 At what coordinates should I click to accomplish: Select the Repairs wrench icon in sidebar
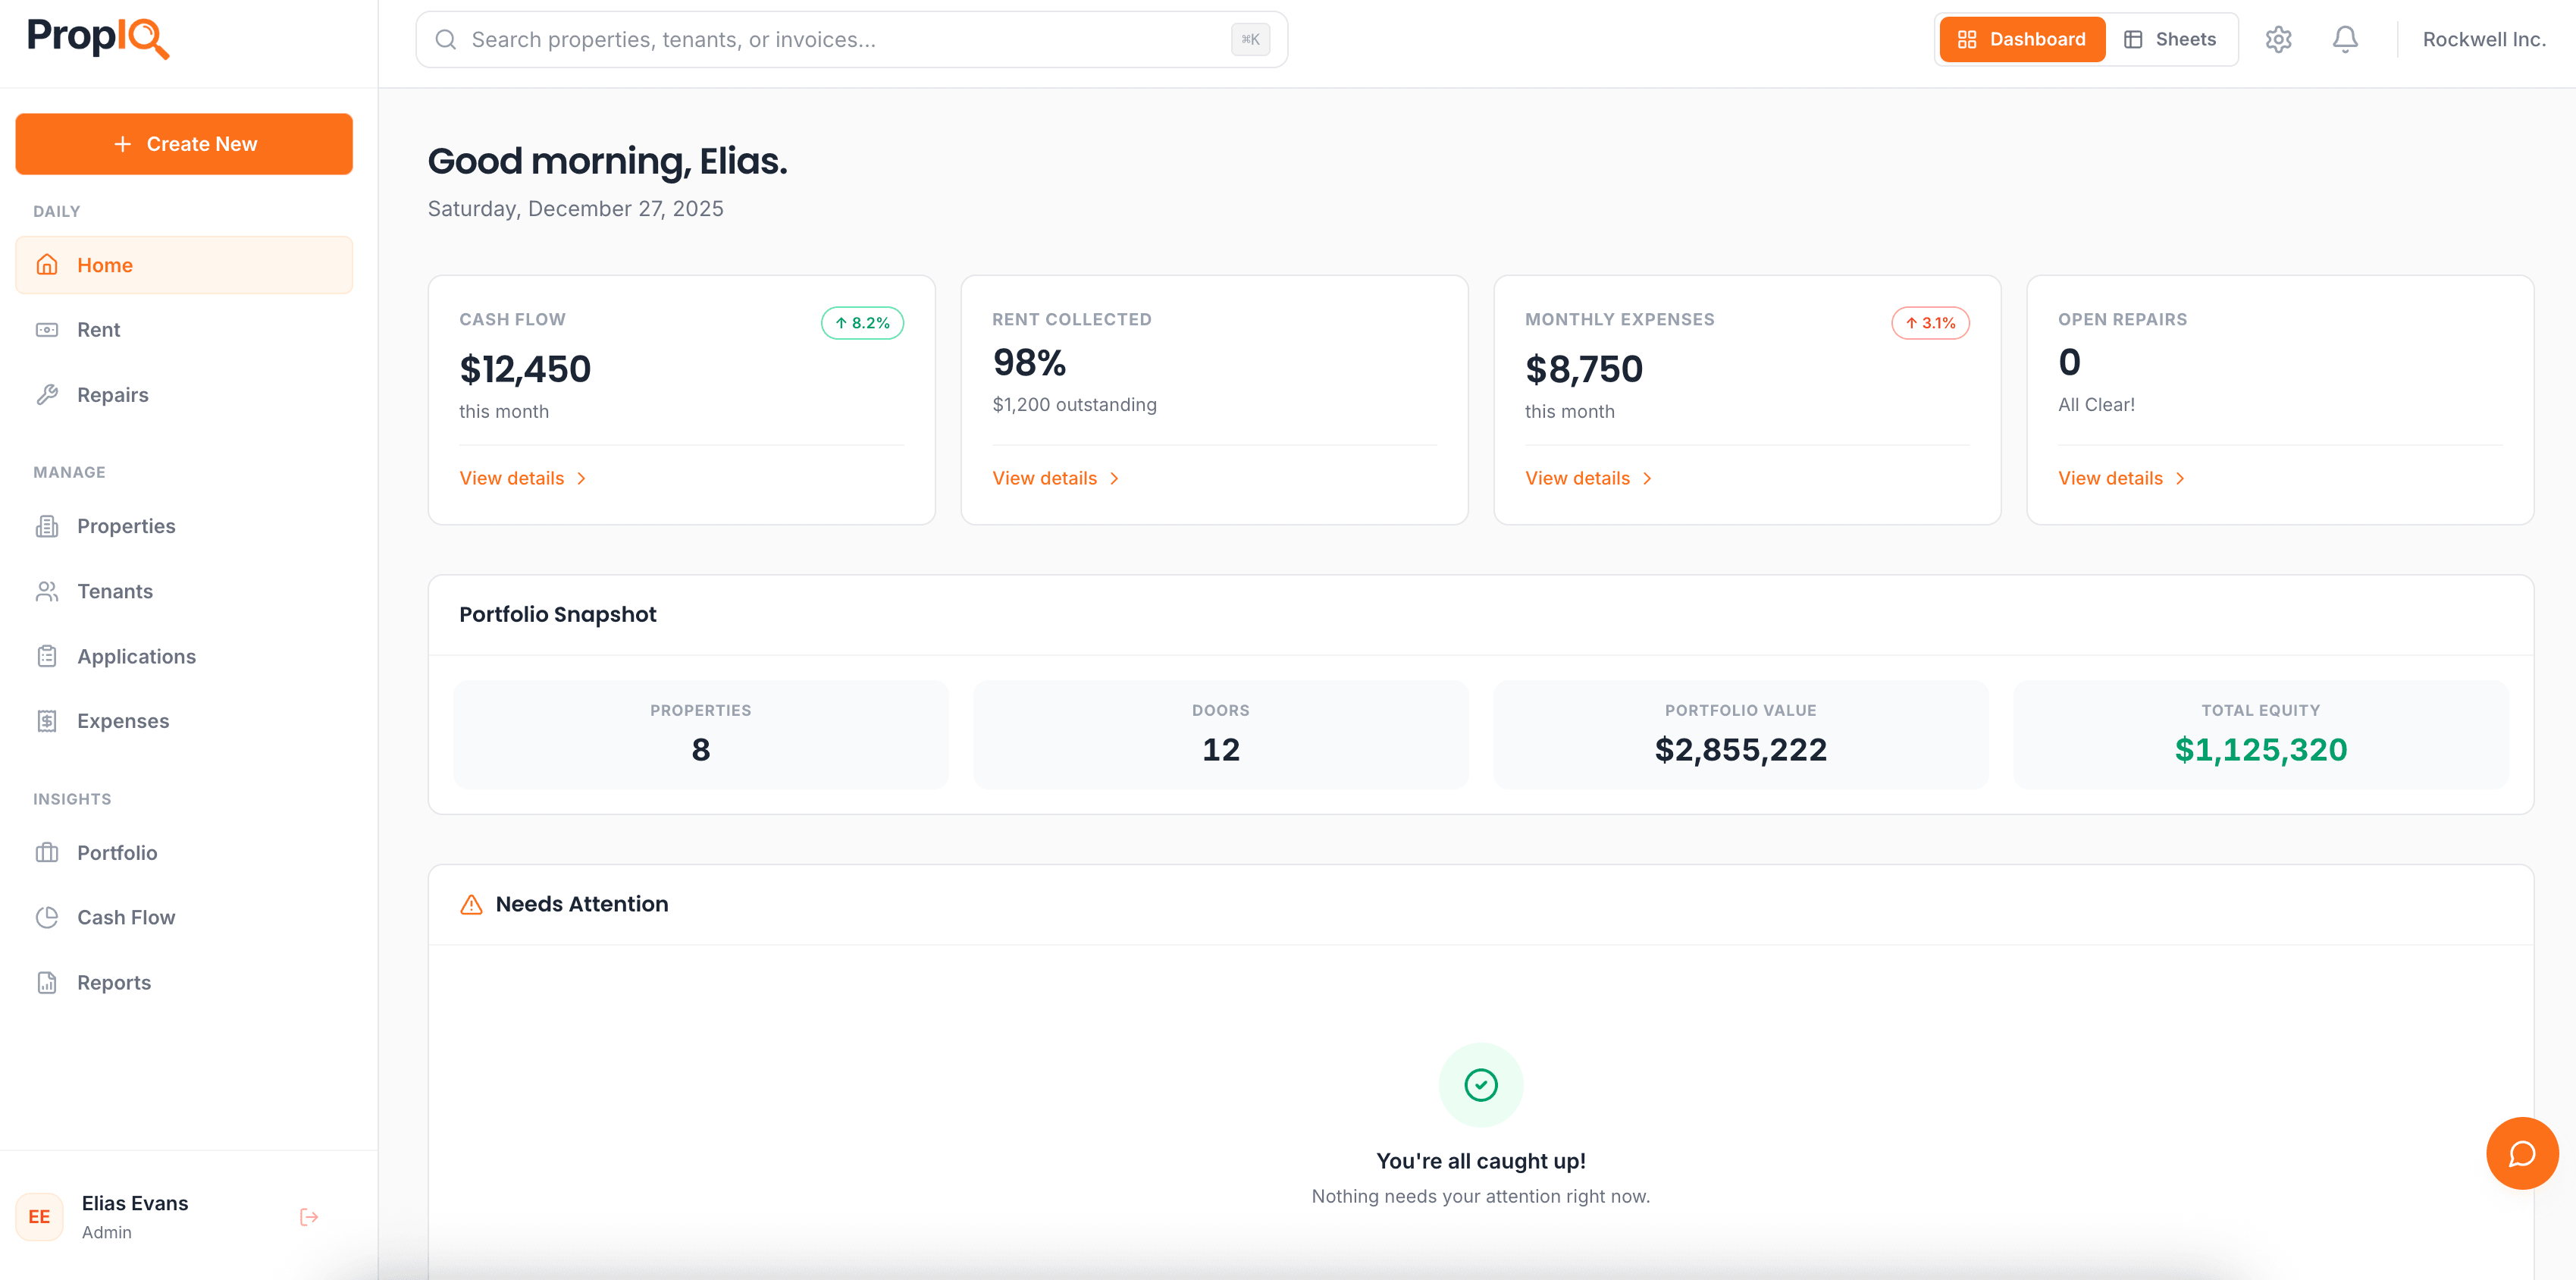48,394
